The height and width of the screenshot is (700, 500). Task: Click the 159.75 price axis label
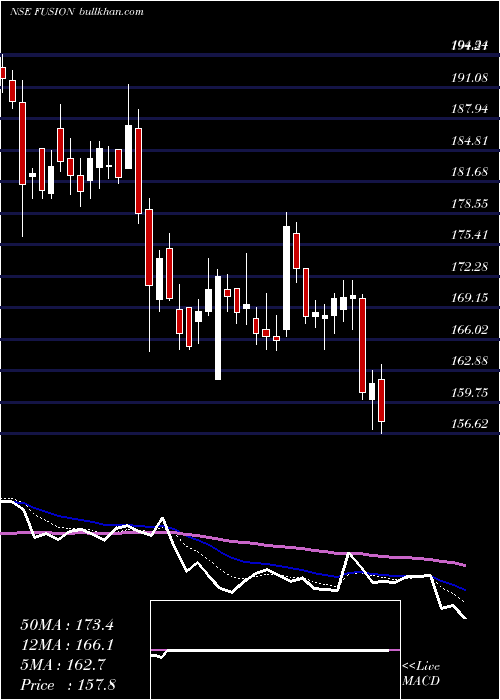(470, 393)
